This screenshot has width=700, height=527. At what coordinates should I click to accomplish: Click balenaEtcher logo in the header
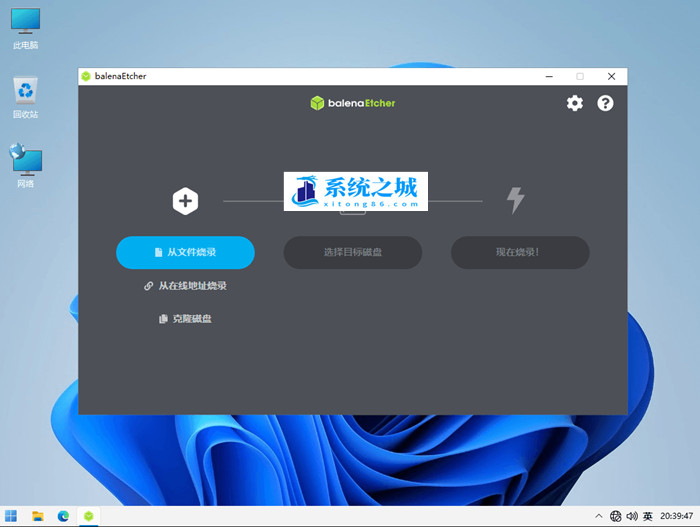(x=353, y=103)
